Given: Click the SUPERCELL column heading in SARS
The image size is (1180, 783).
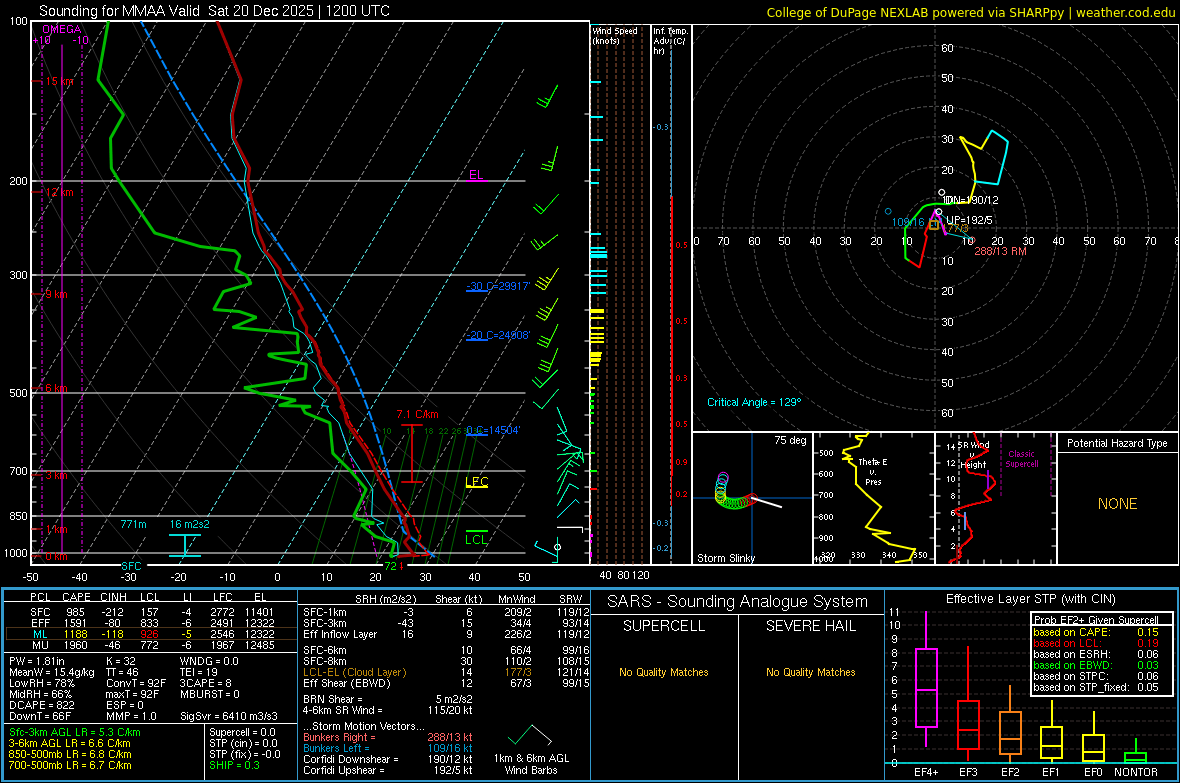Looking at the screenshot, I should click(664, 626).
